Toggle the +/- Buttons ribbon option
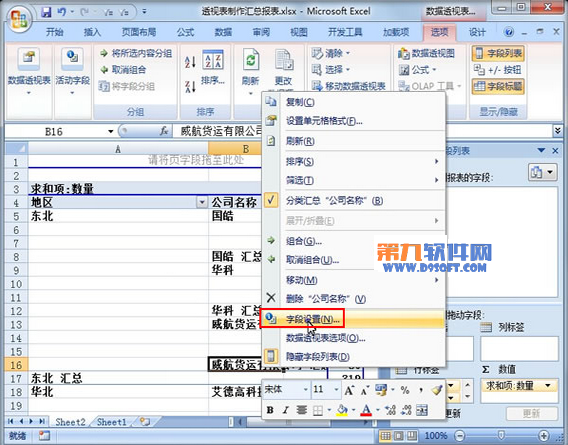This screenshot has width=568, height=445. pos(497,70)
